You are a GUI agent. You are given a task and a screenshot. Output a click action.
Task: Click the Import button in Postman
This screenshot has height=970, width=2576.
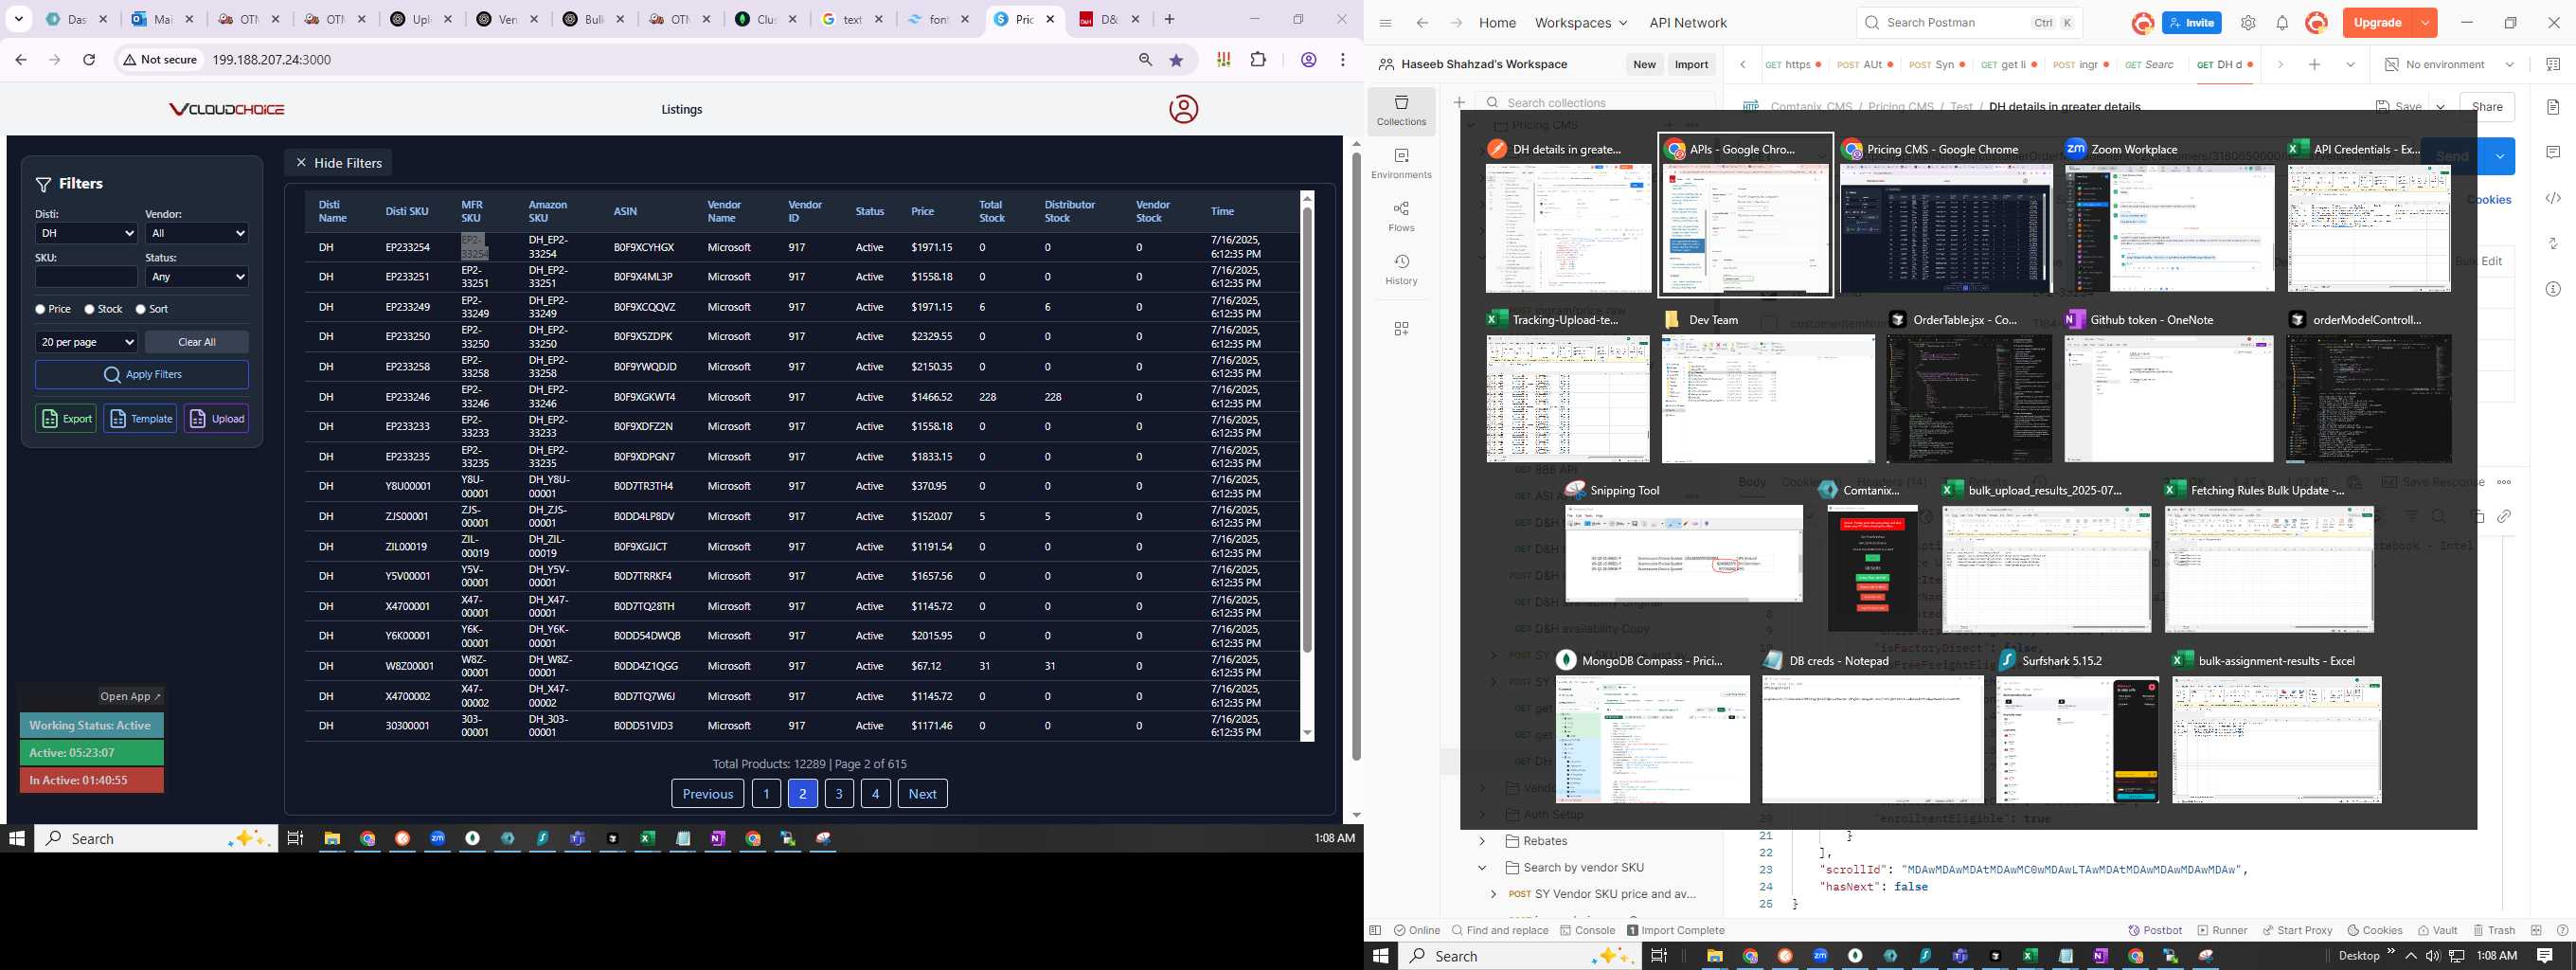(x=1691, y=64)
